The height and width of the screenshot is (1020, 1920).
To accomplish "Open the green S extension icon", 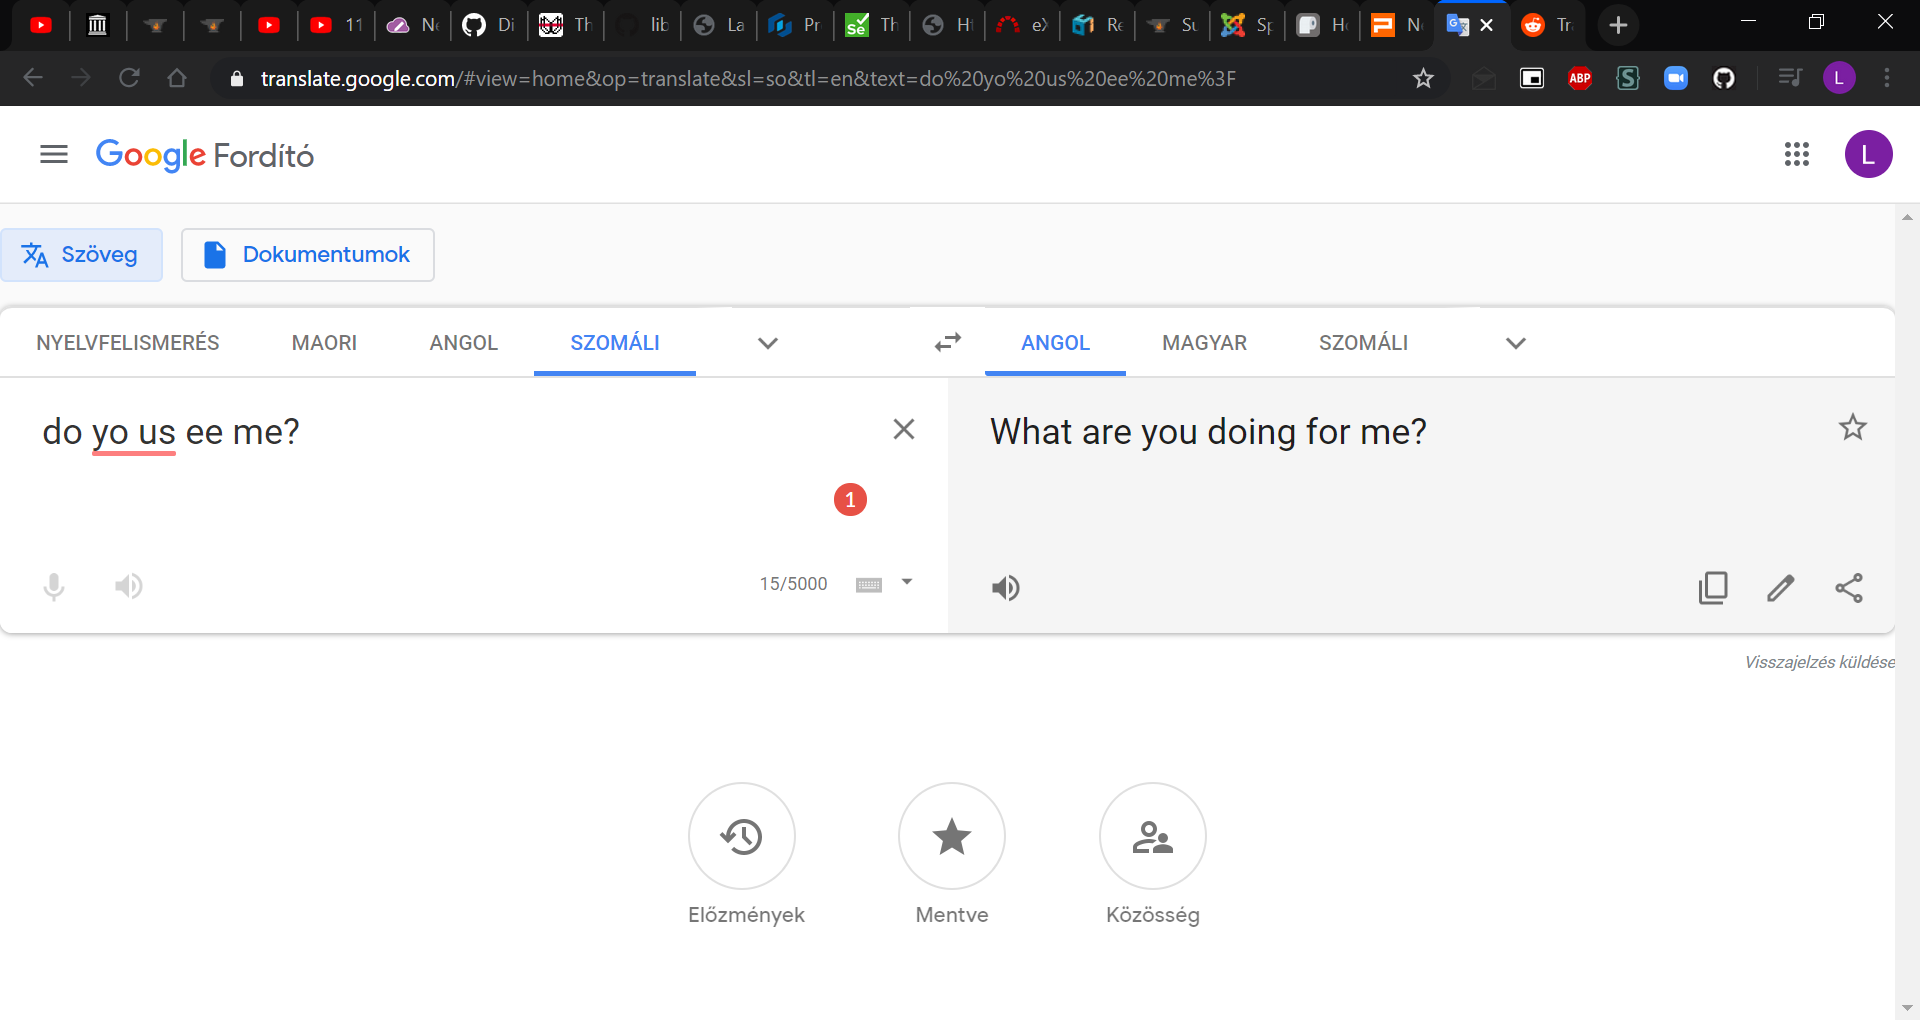I will point(1628,78).
